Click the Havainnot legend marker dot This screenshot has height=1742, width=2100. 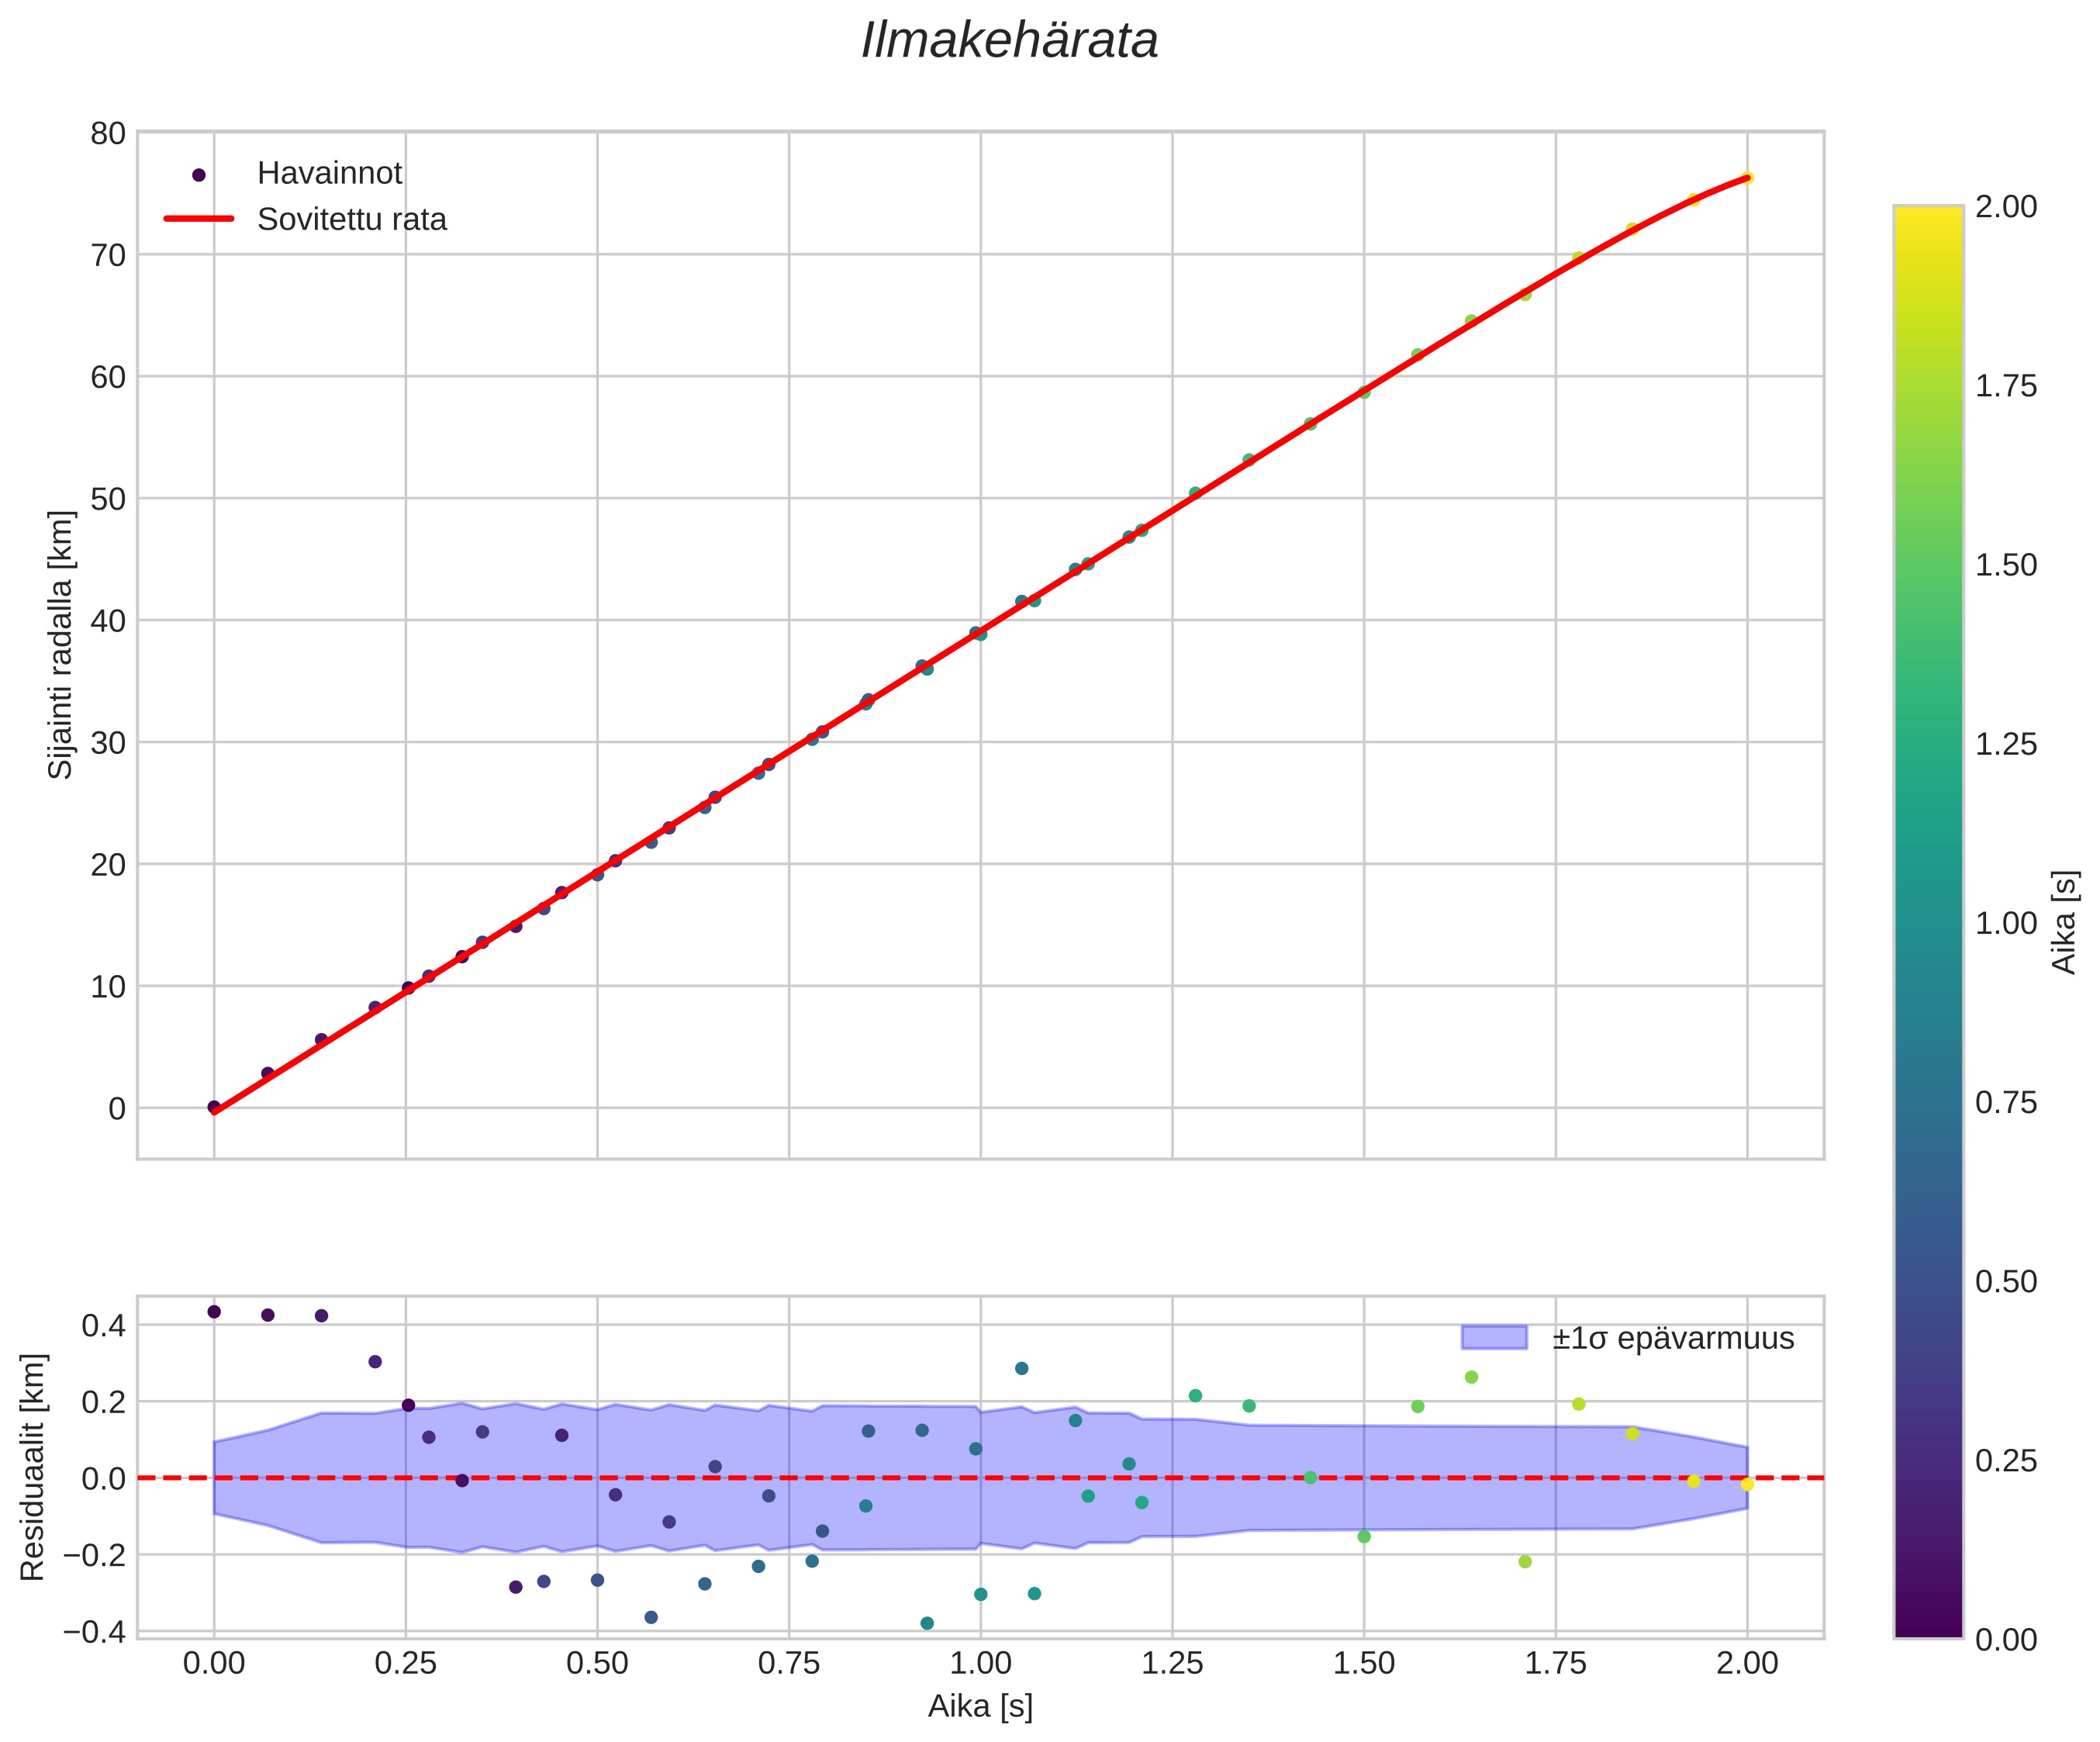[198, 175]
